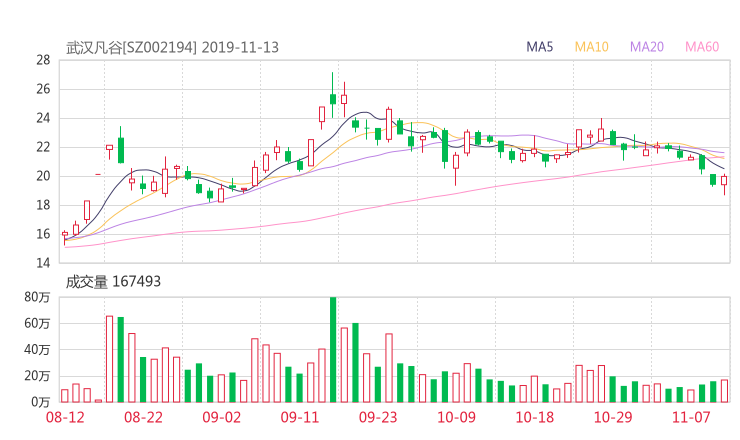Click the MA5 legend label
Viewport: 740px width, 440px height.
pyautogui.click(x=539, y=47)
